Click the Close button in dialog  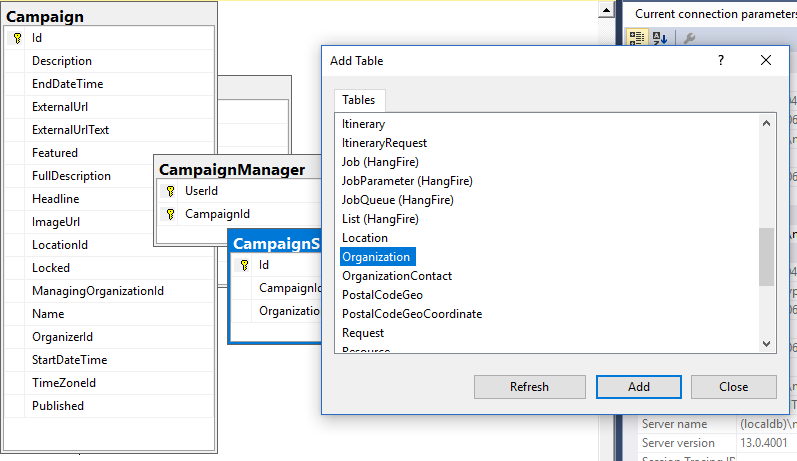(x=733, y=387)
